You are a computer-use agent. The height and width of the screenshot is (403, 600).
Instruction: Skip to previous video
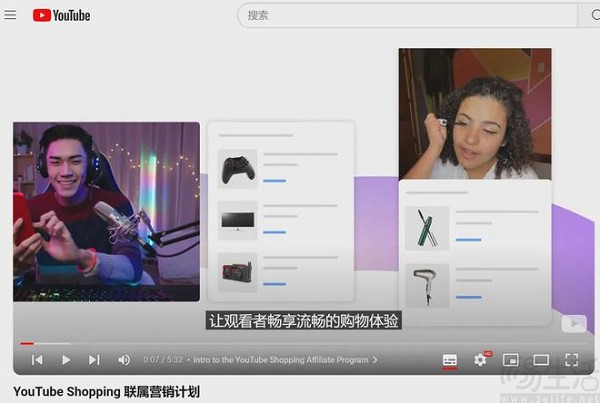[x=37, y=360]
